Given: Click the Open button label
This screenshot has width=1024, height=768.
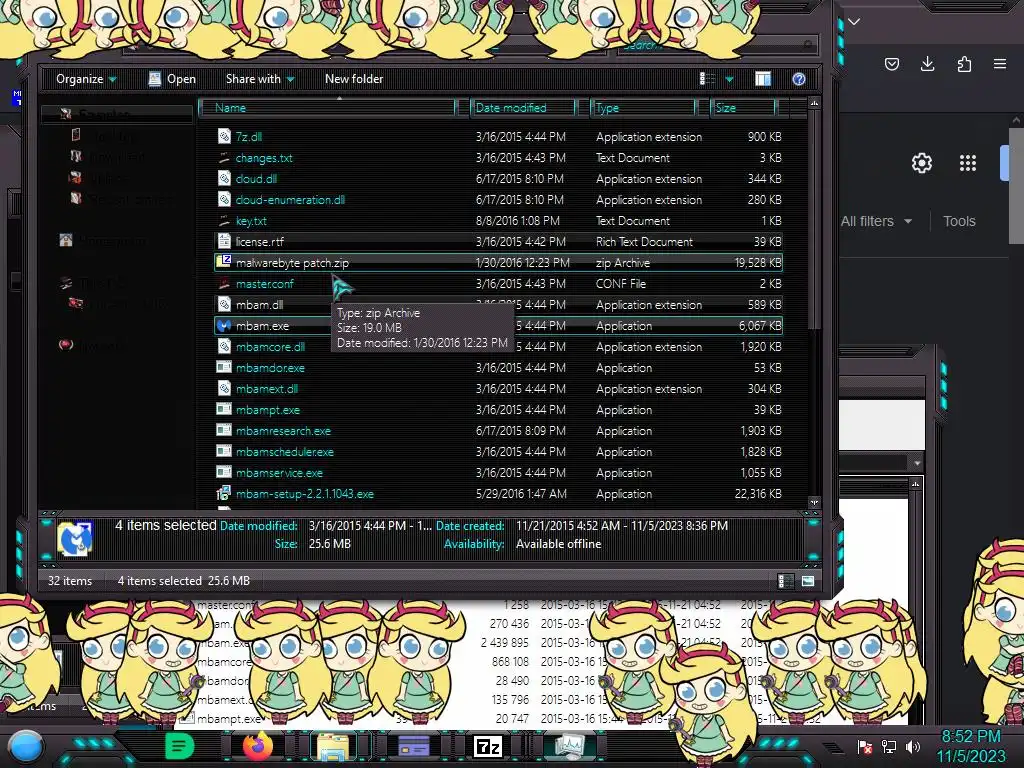Looking at the screenshot, I should click(x=182, y=79).
